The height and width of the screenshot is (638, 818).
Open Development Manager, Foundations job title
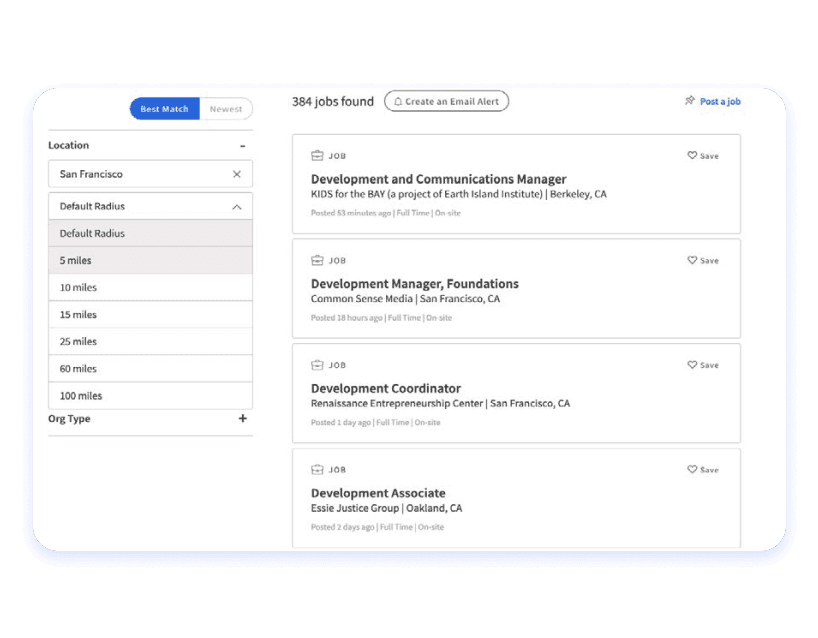click(x=414, y=284)
